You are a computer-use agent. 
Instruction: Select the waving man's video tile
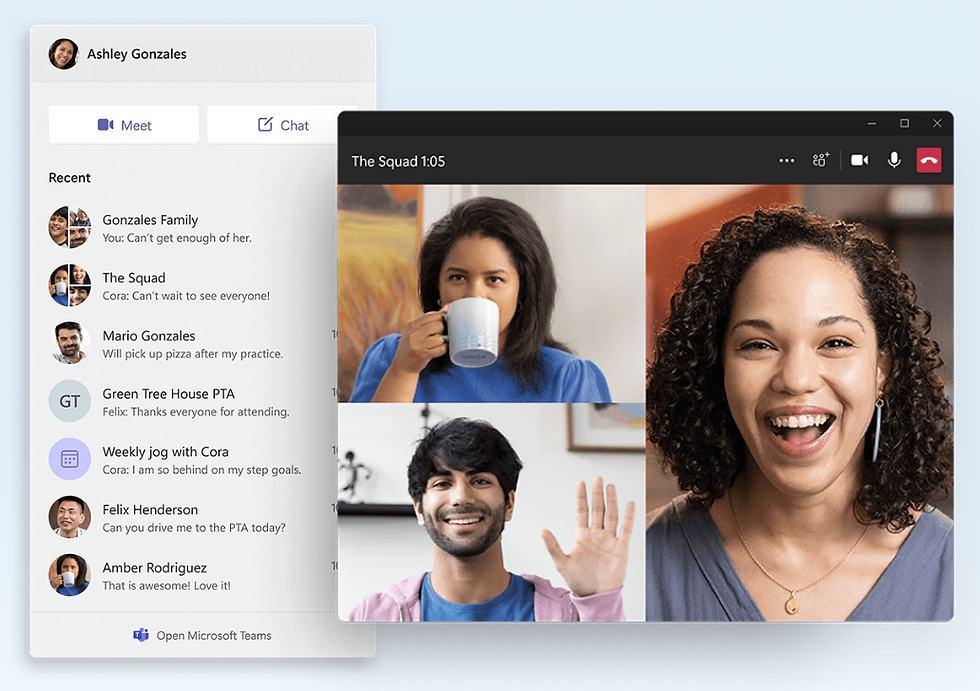491,512
